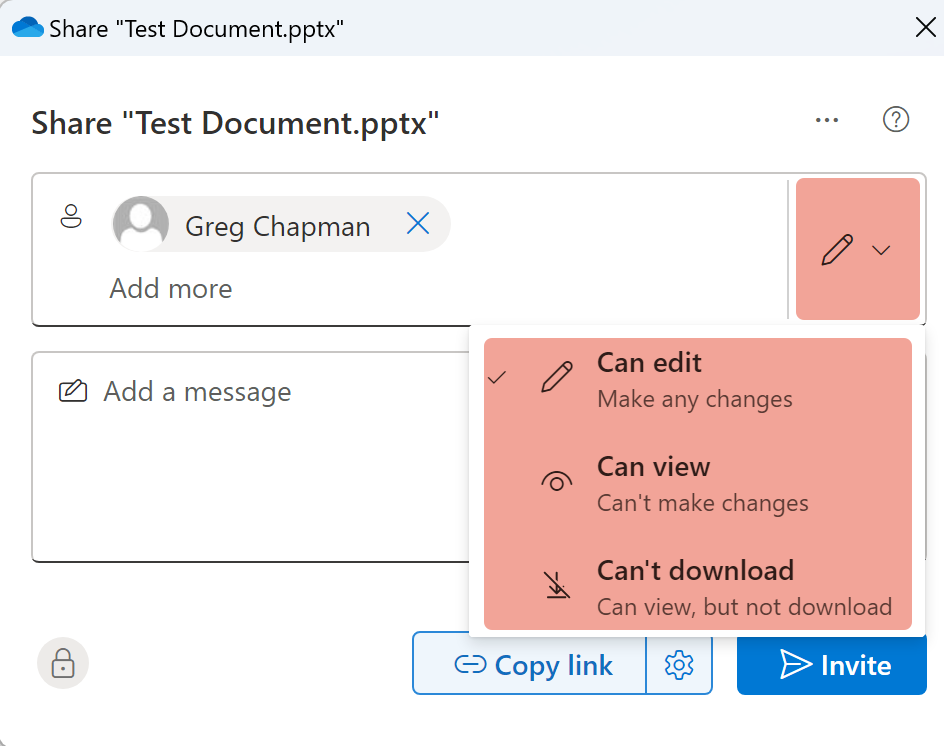Viewport: 944px width, 746px height.
Task: Click the OneDrive cloud icon in title bar
Action: pos(27,27)
